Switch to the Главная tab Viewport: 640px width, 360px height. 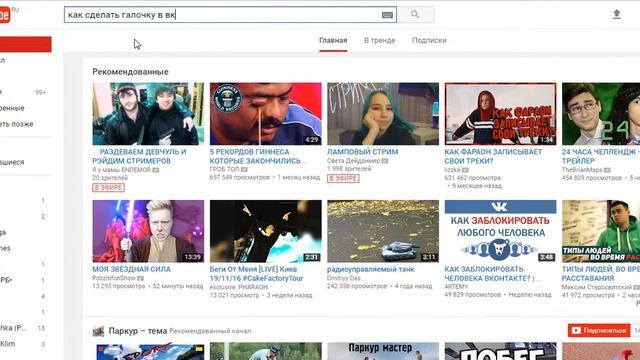[x=333, y=40]
